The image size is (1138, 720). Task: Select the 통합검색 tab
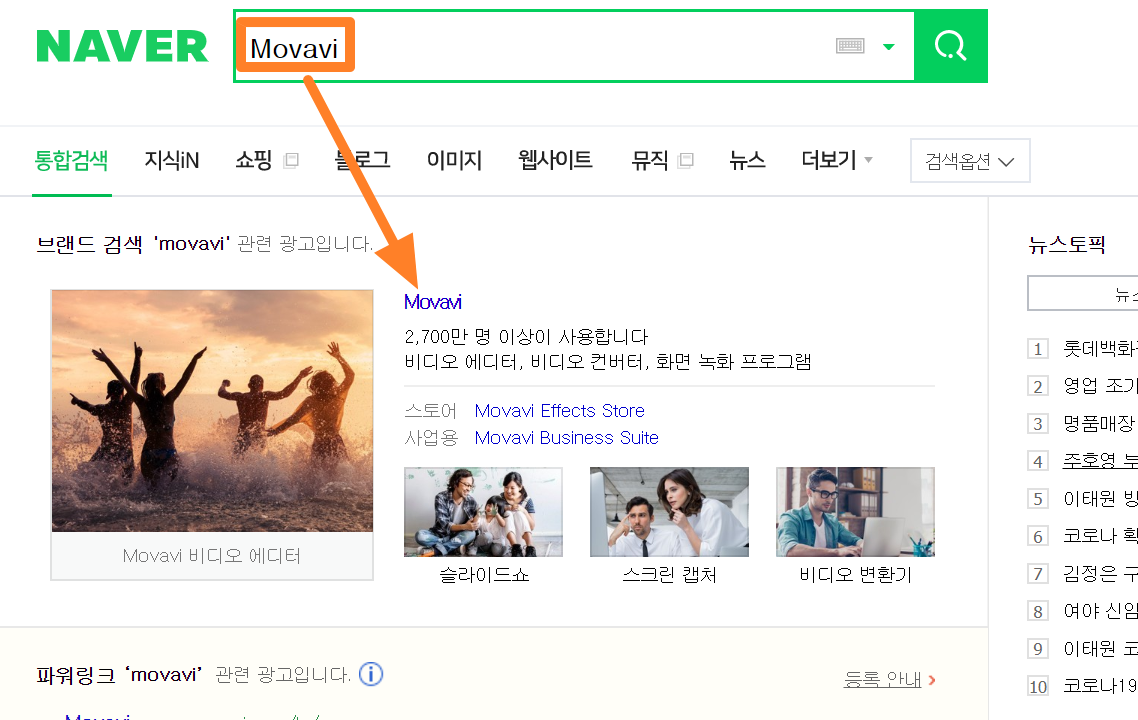point(72,160)
